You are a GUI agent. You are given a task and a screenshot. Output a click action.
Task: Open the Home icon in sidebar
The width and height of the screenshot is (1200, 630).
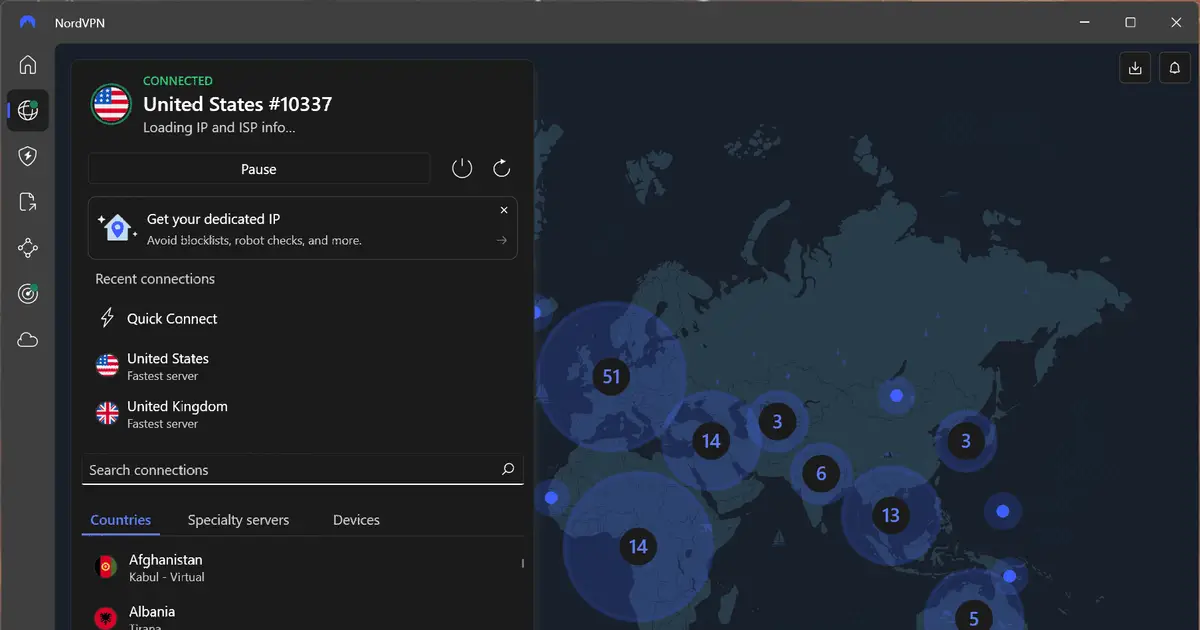(28, 65)
